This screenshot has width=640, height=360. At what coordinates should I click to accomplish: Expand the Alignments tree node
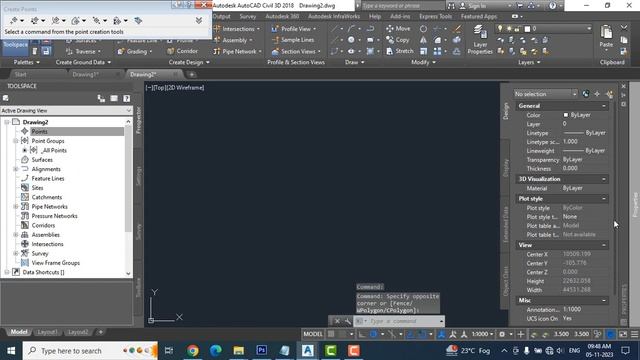click(x=16, y=169)
